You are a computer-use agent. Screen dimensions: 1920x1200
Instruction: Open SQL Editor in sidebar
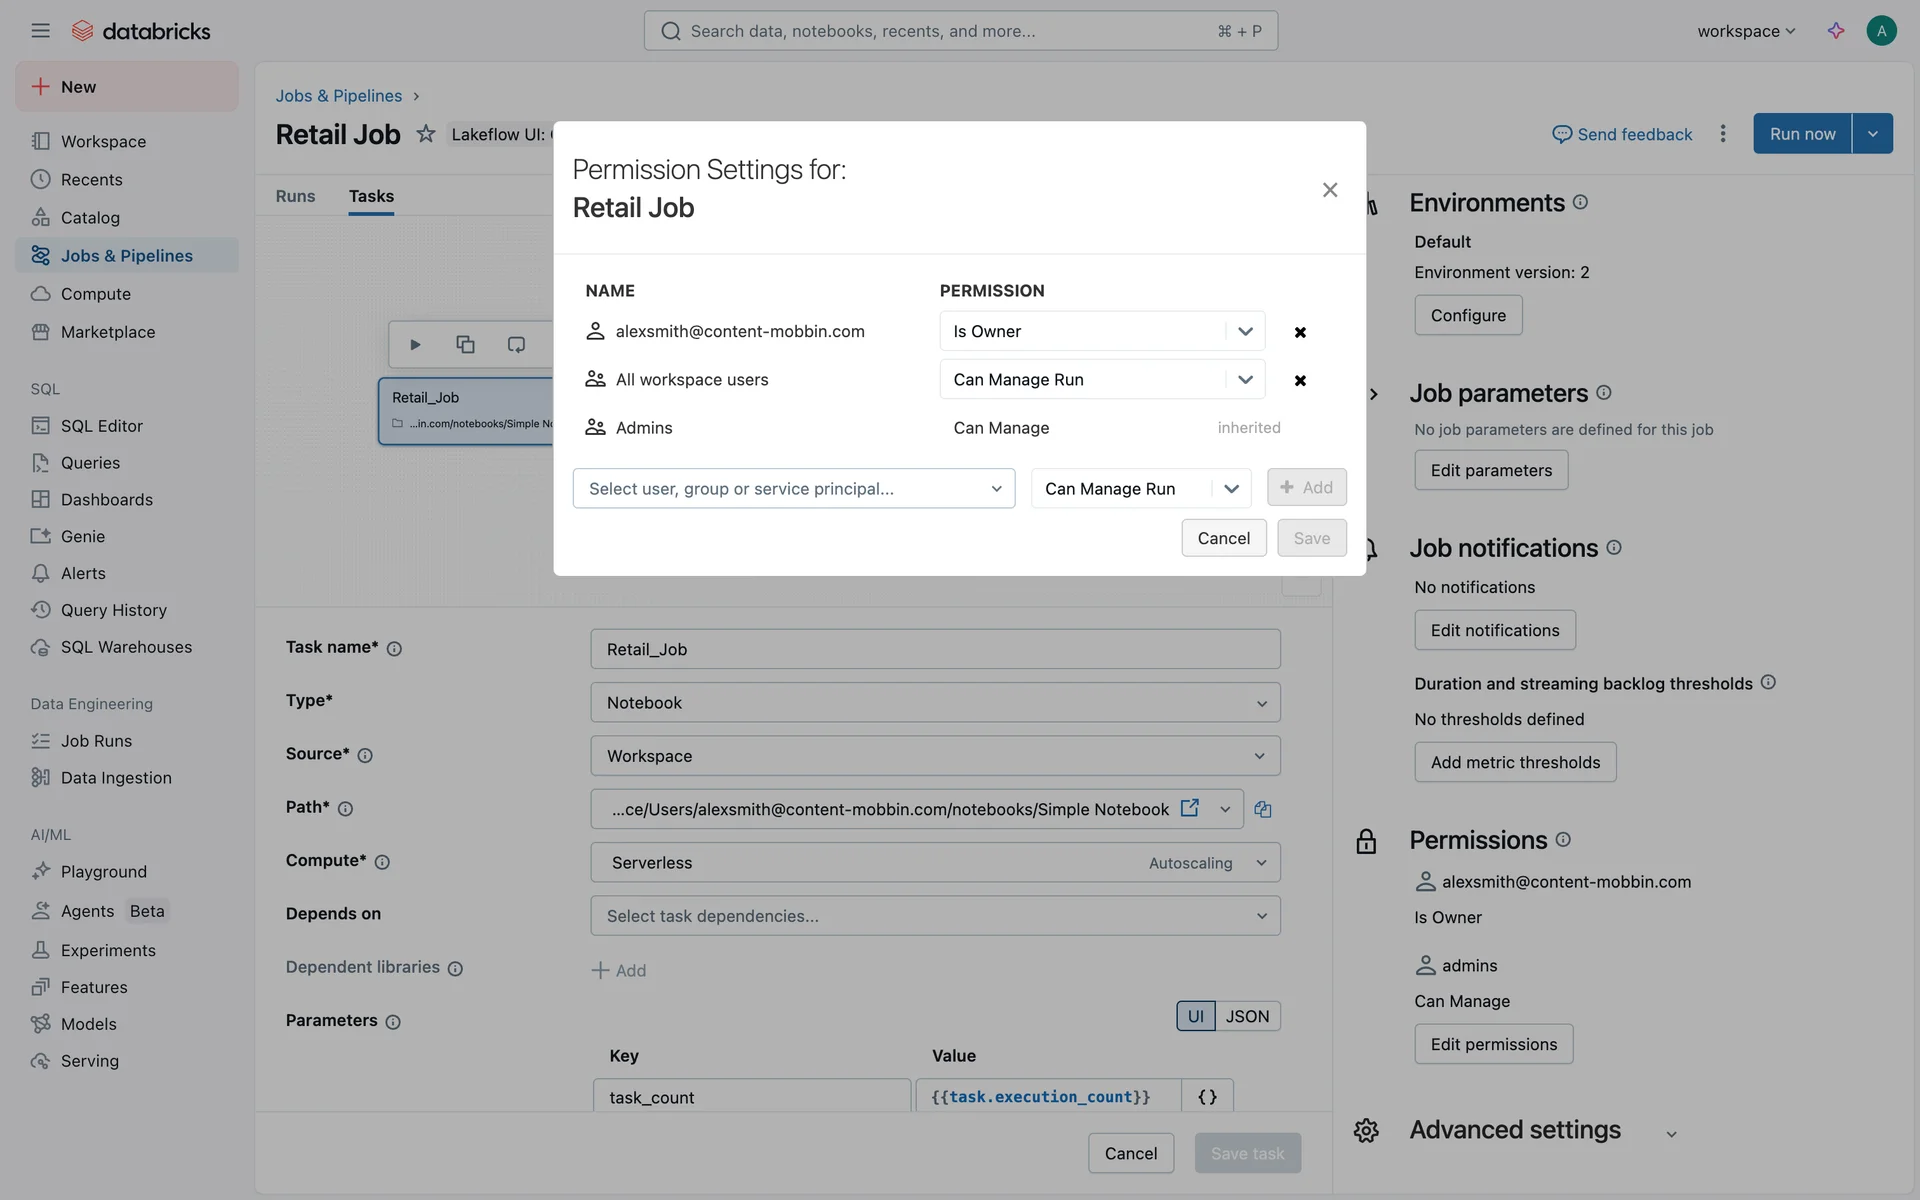click(101, 426)
